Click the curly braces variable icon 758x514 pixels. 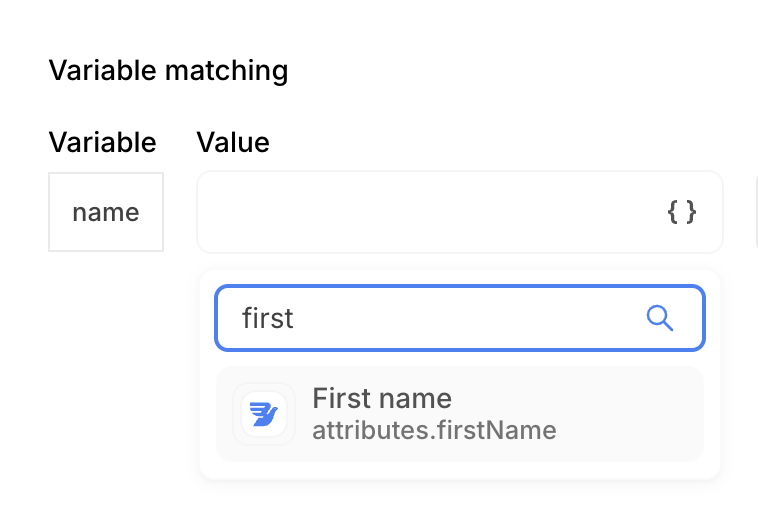681,212
